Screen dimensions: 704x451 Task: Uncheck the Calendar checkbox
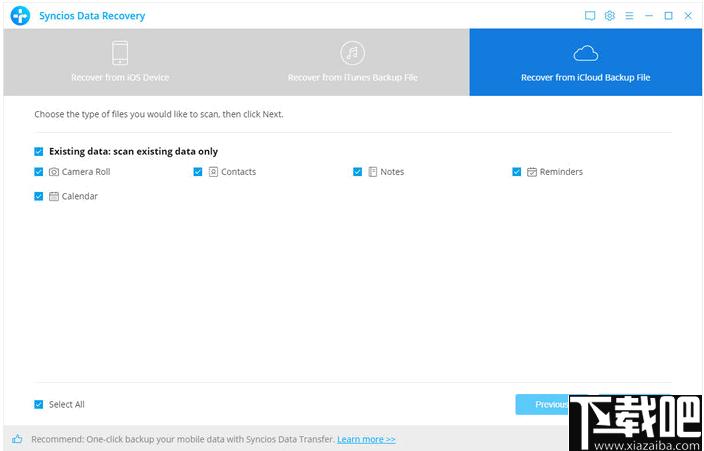pyautogui.click(x=39, y=196)
